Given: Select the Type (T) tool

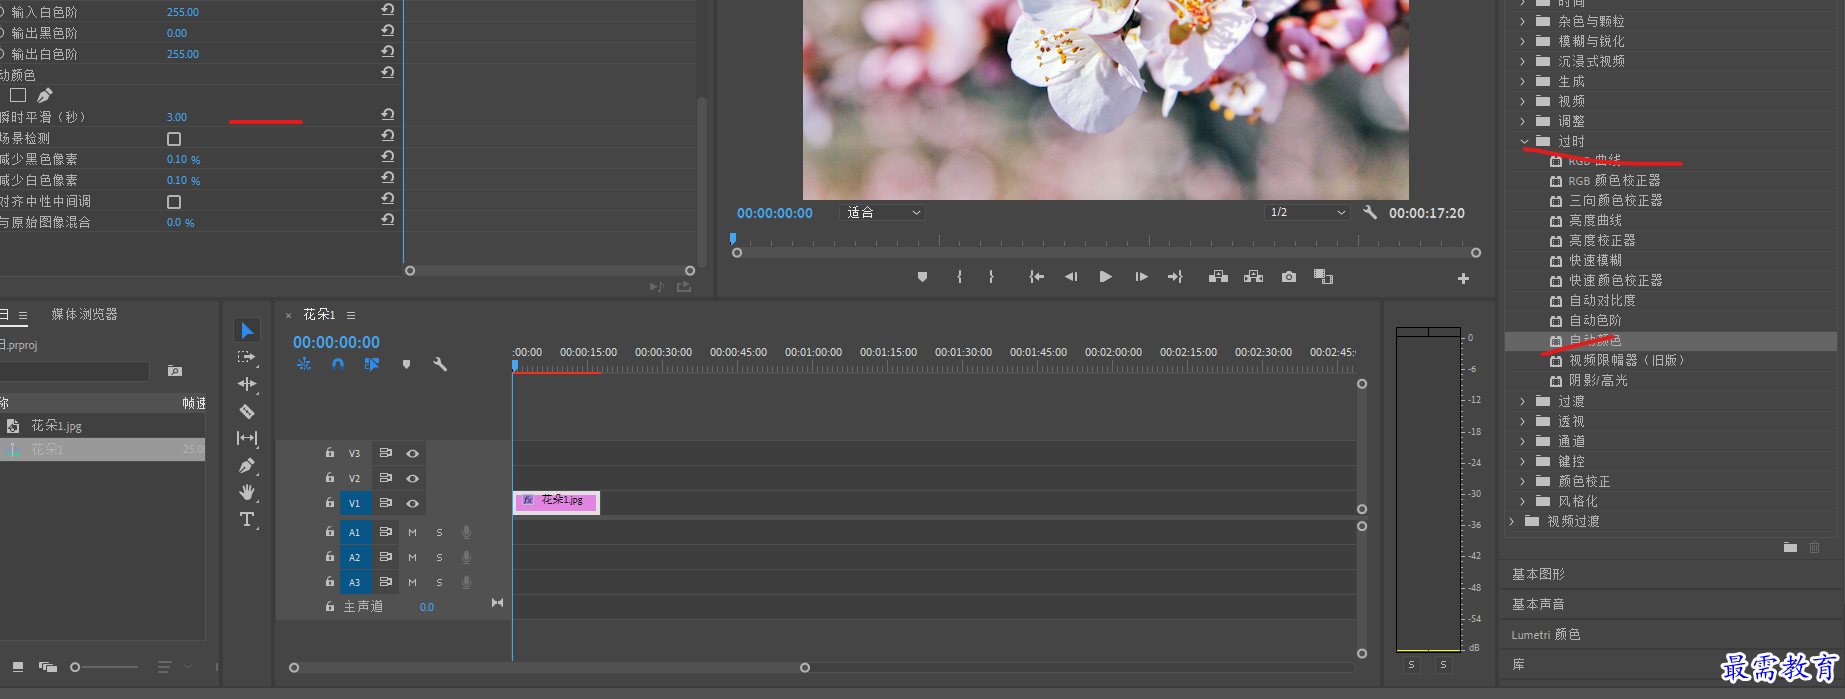Looking at the screenshot, I should 247,519.
